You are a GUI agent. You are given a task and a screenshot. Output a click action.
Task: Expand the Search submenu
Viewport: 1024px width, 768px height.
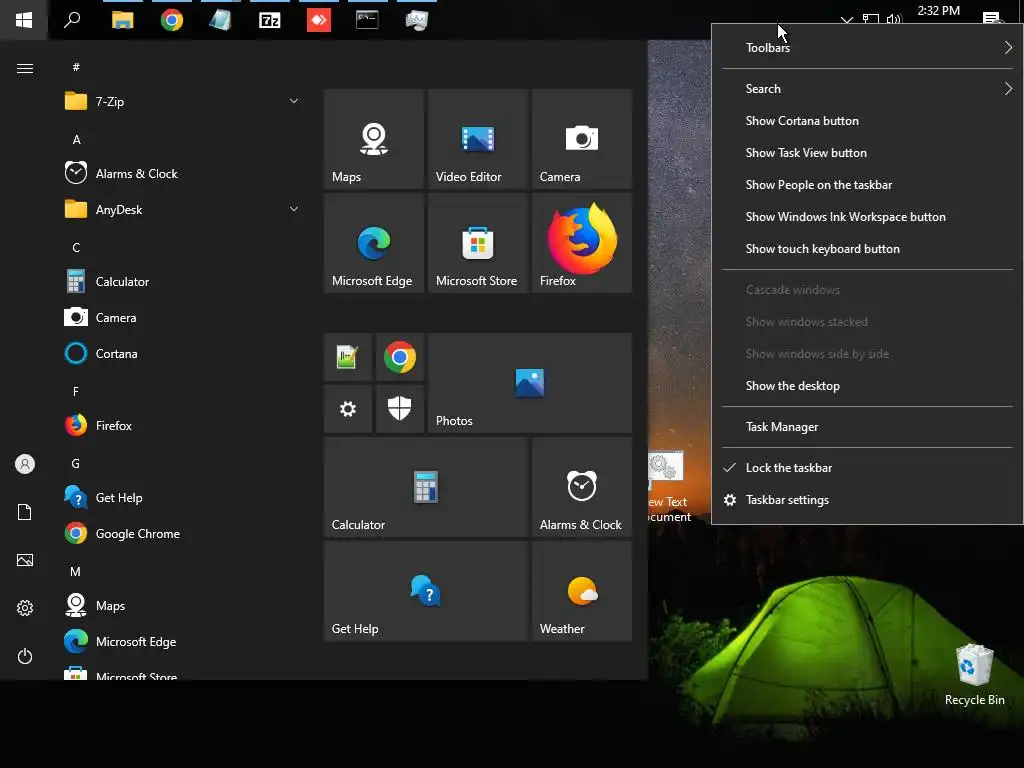pos(867,89)
